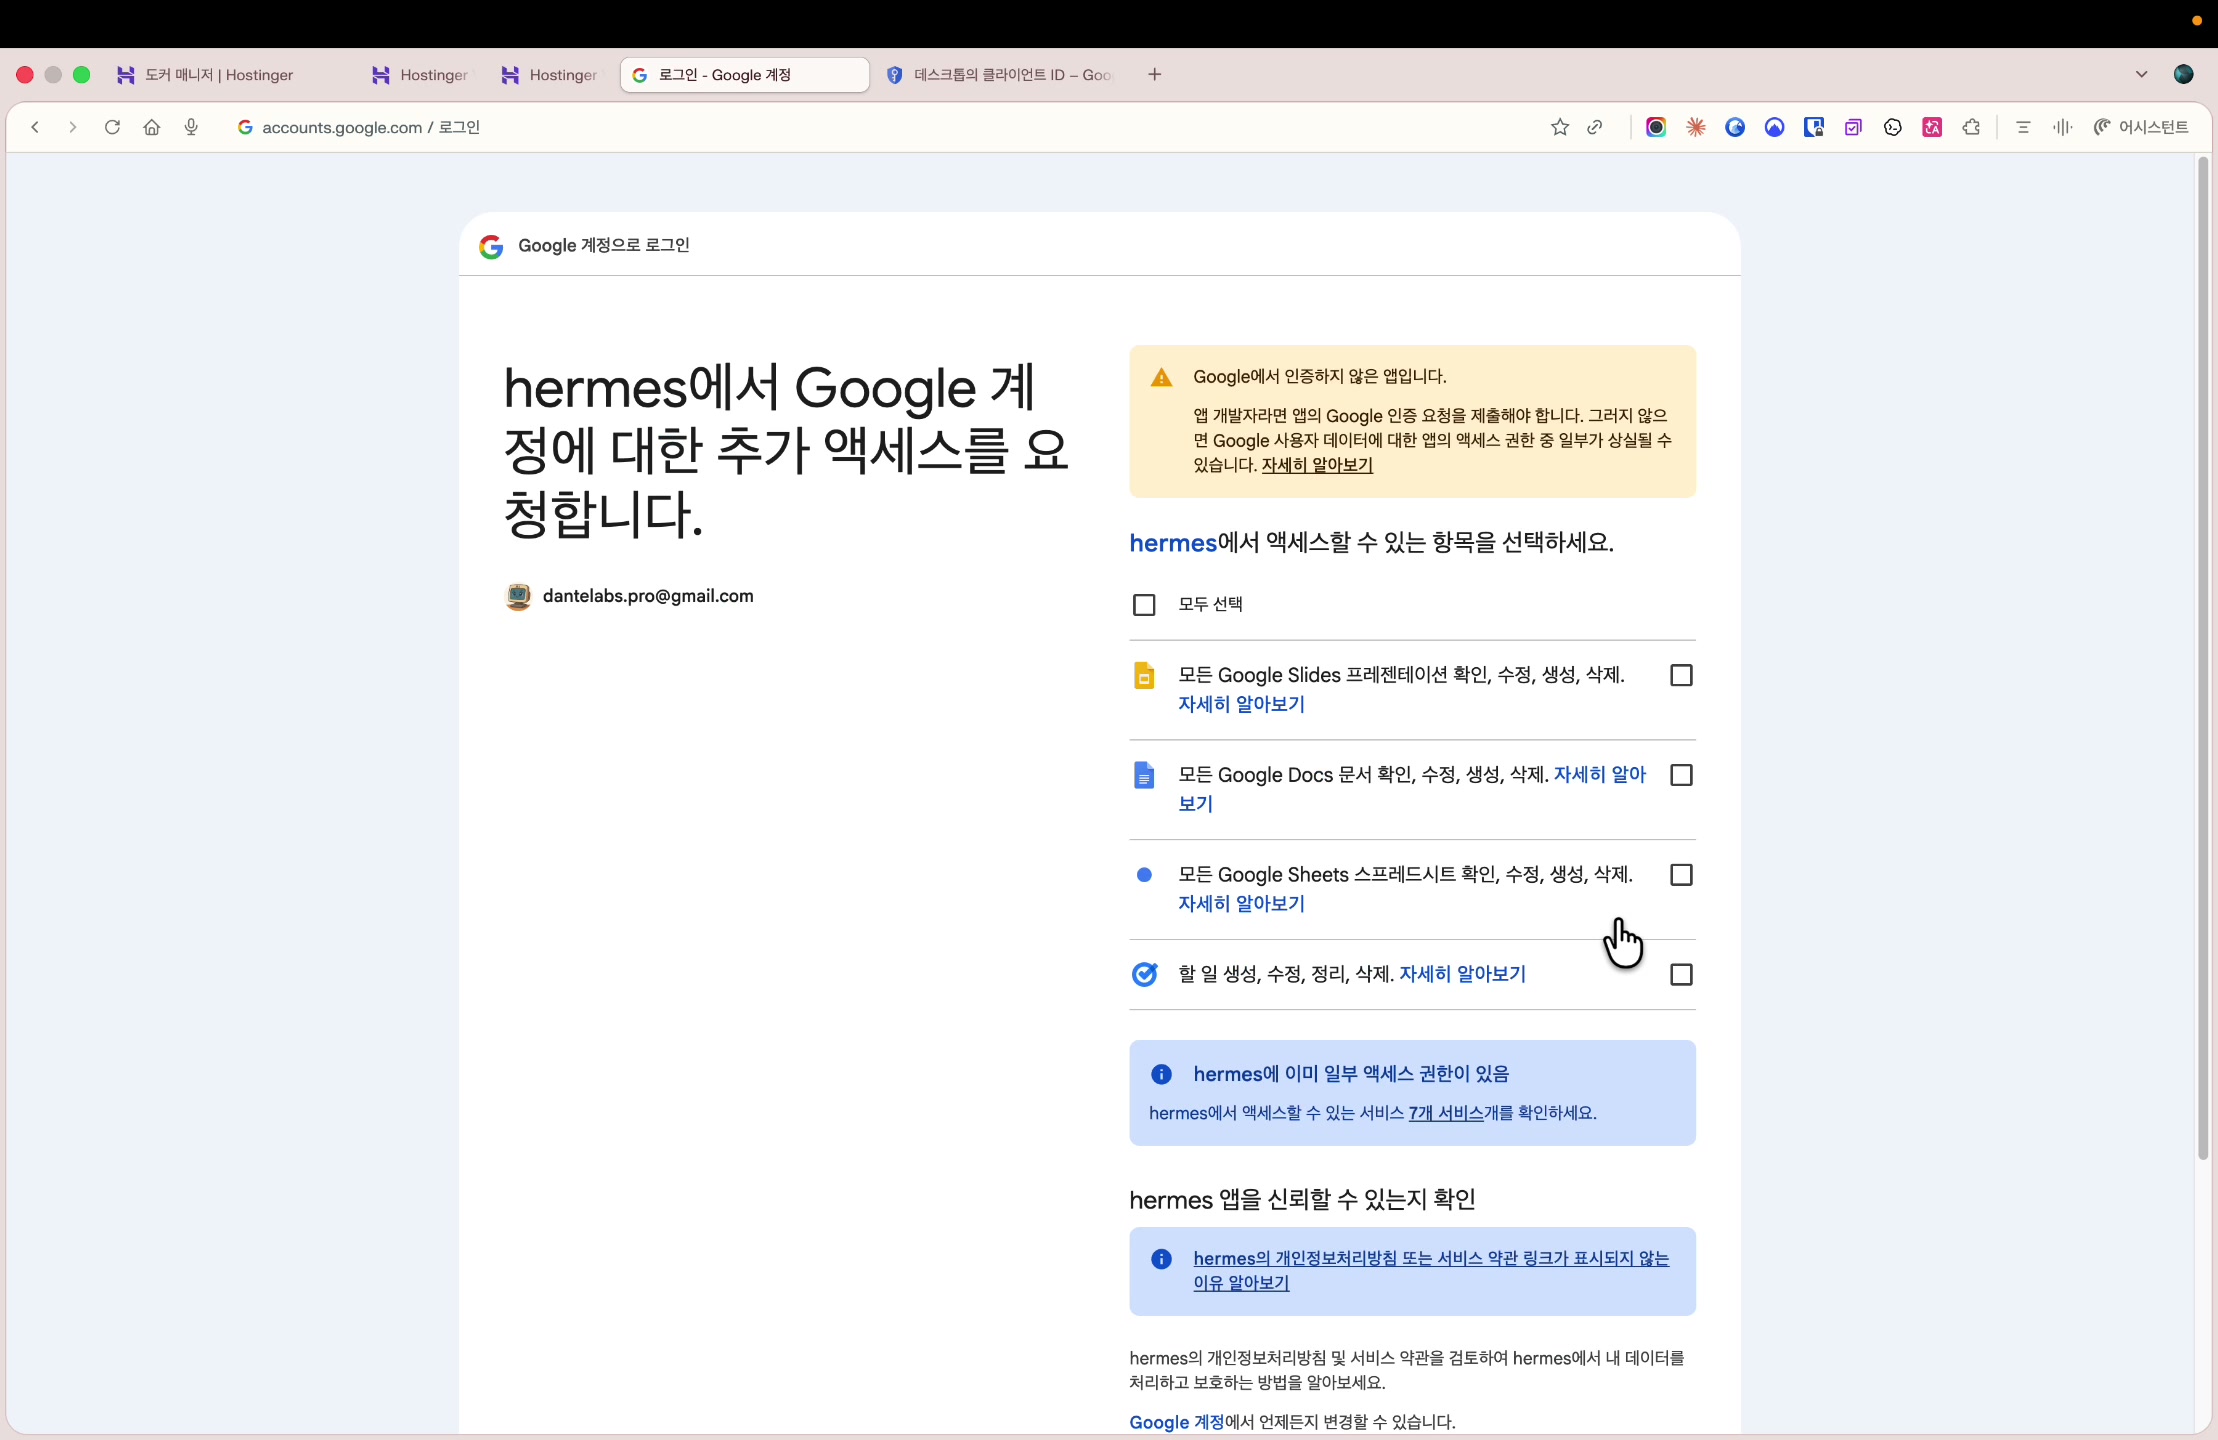Switch to 데스크톱의 클라이언트 ID tab
This screenshot has height=1440, width=2218.
point(1000,75)
